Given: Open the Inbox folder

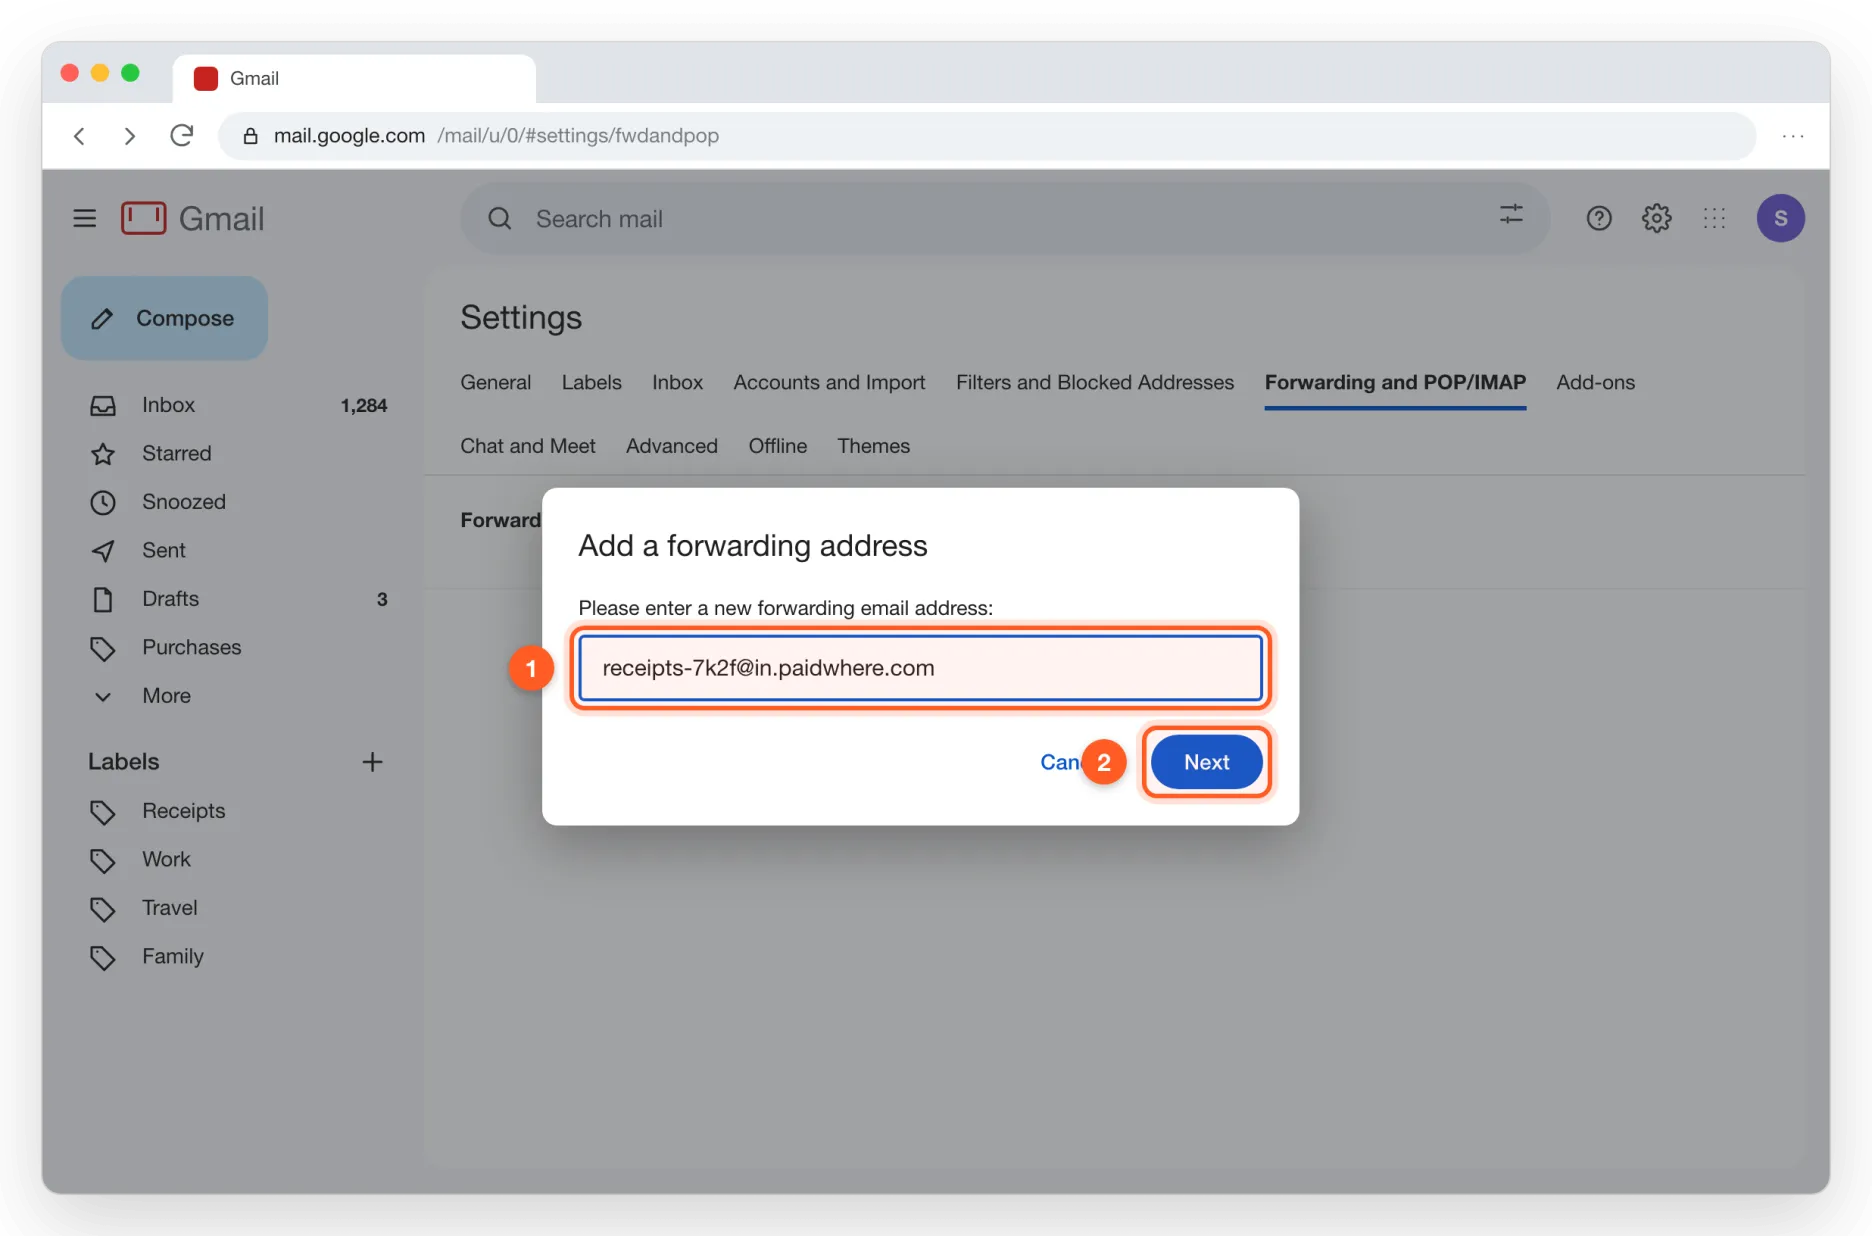Looking at the screenshot, I should coord(168,405).
